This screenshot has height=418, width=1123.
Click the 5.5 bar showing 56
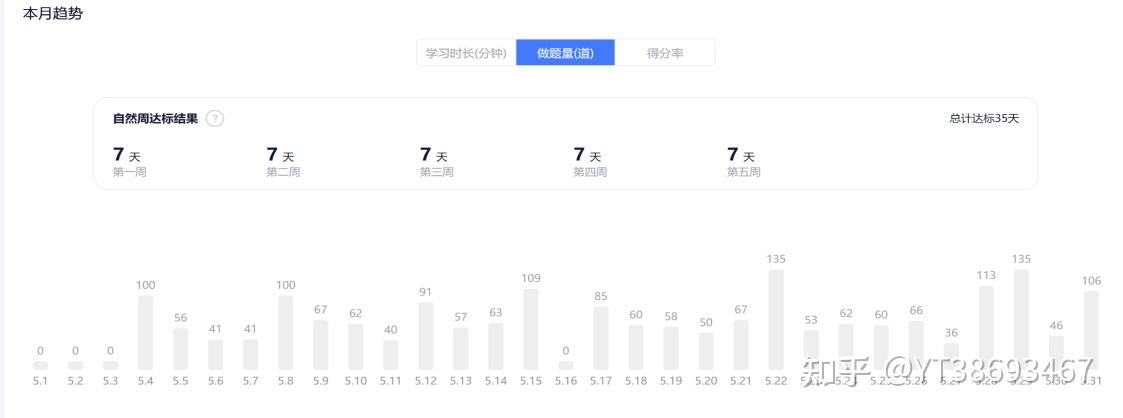[180, 348]
